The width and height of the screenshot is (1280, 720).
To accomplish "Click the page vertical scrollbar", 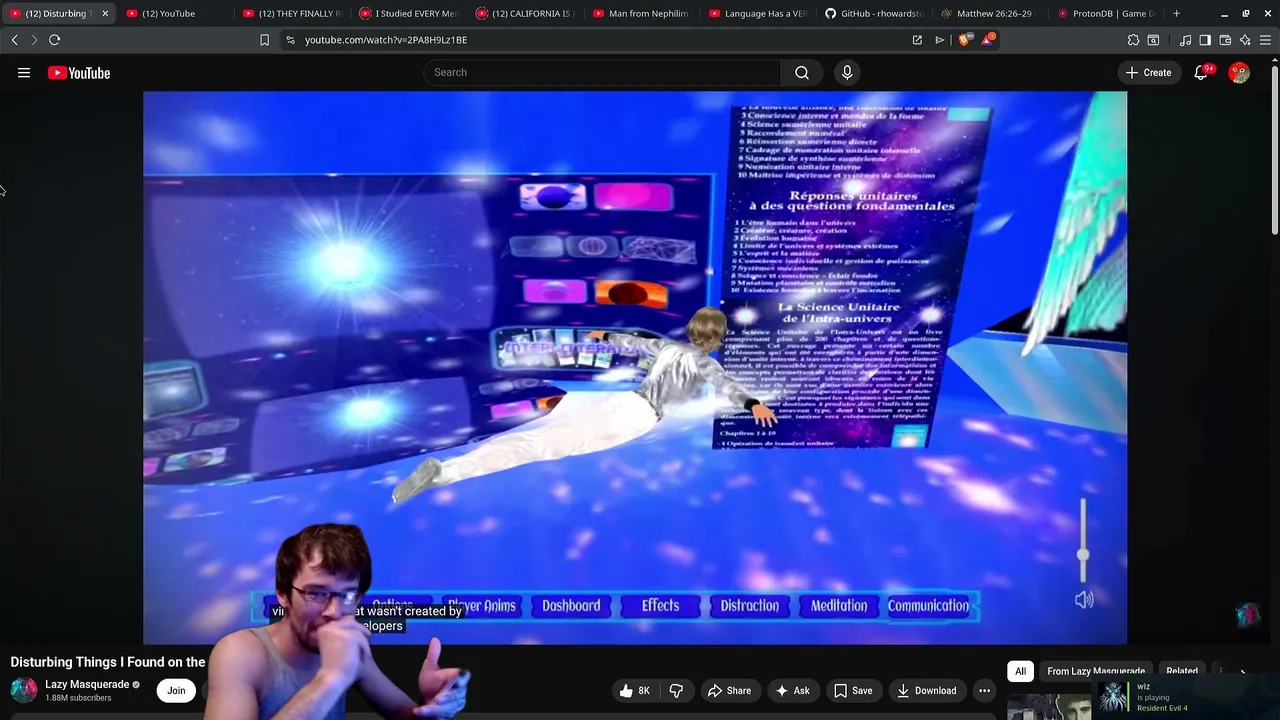I will pos(1274,148).
